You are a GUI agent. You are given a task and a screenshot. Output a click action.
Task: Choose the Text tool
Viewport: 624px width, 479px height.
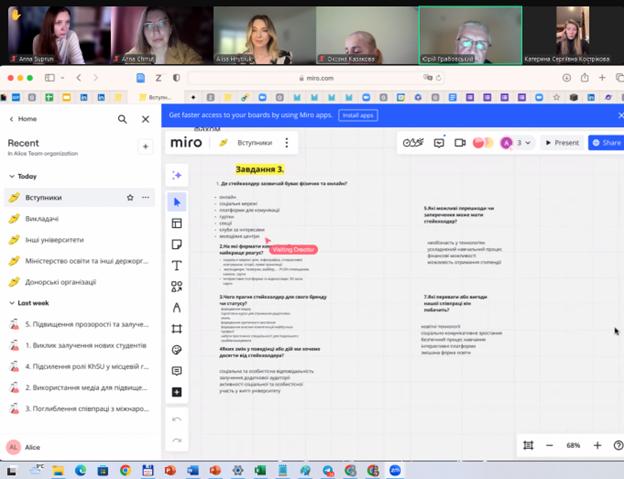(x=177, y=265)
